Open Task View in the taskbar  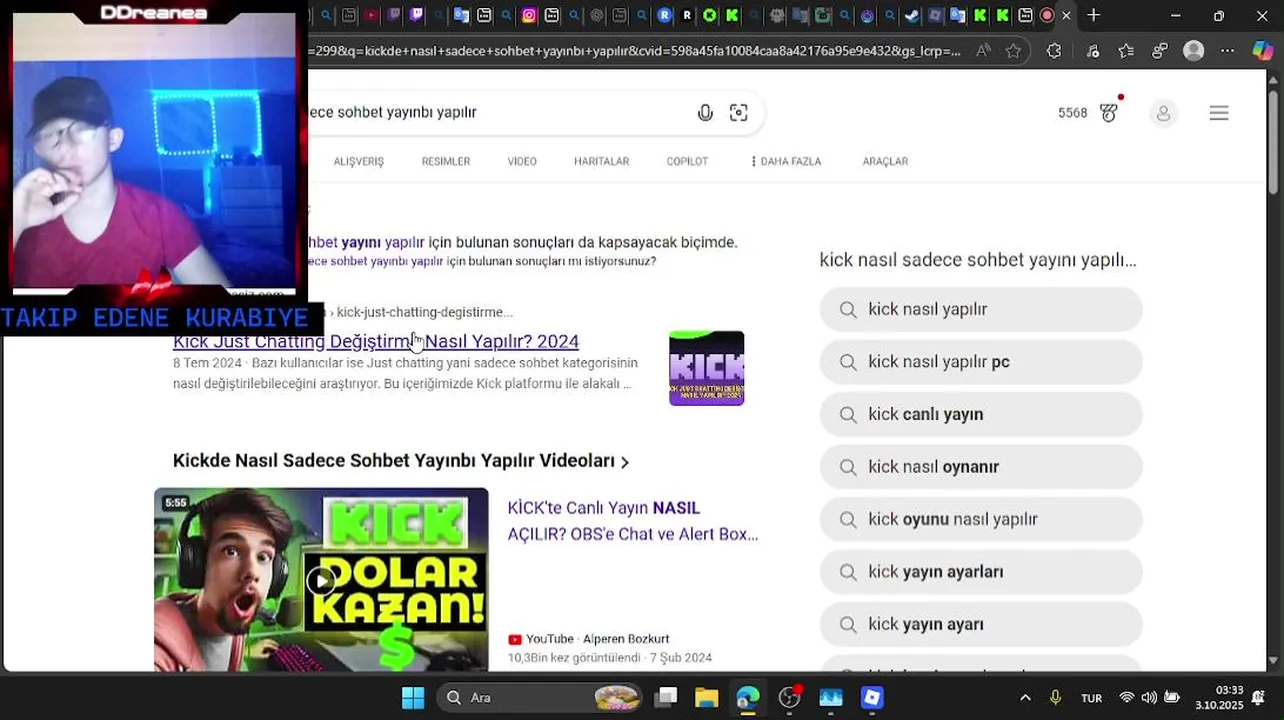point(666,697)
